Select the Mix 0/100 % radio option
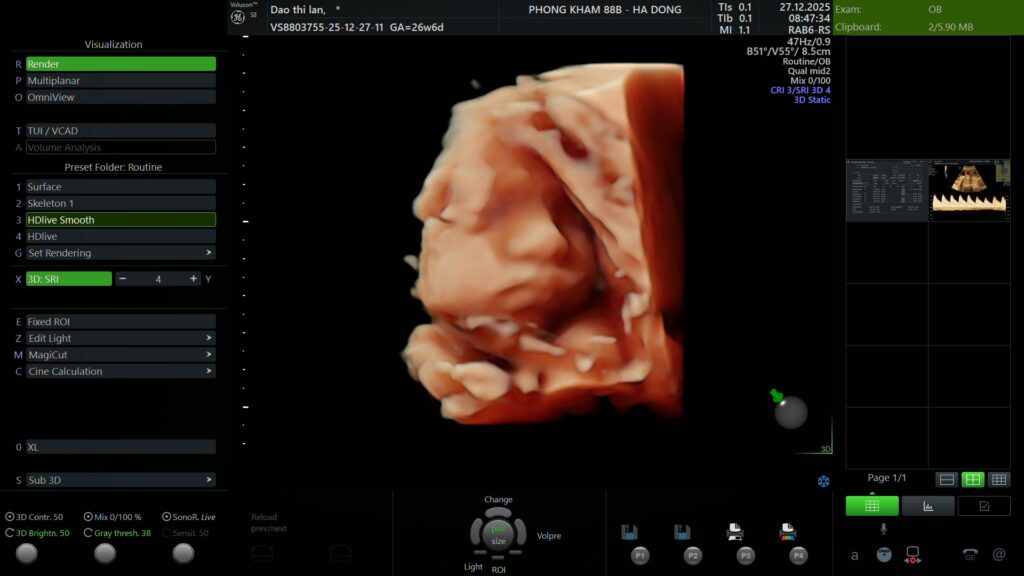 click(x=89, y=517)
